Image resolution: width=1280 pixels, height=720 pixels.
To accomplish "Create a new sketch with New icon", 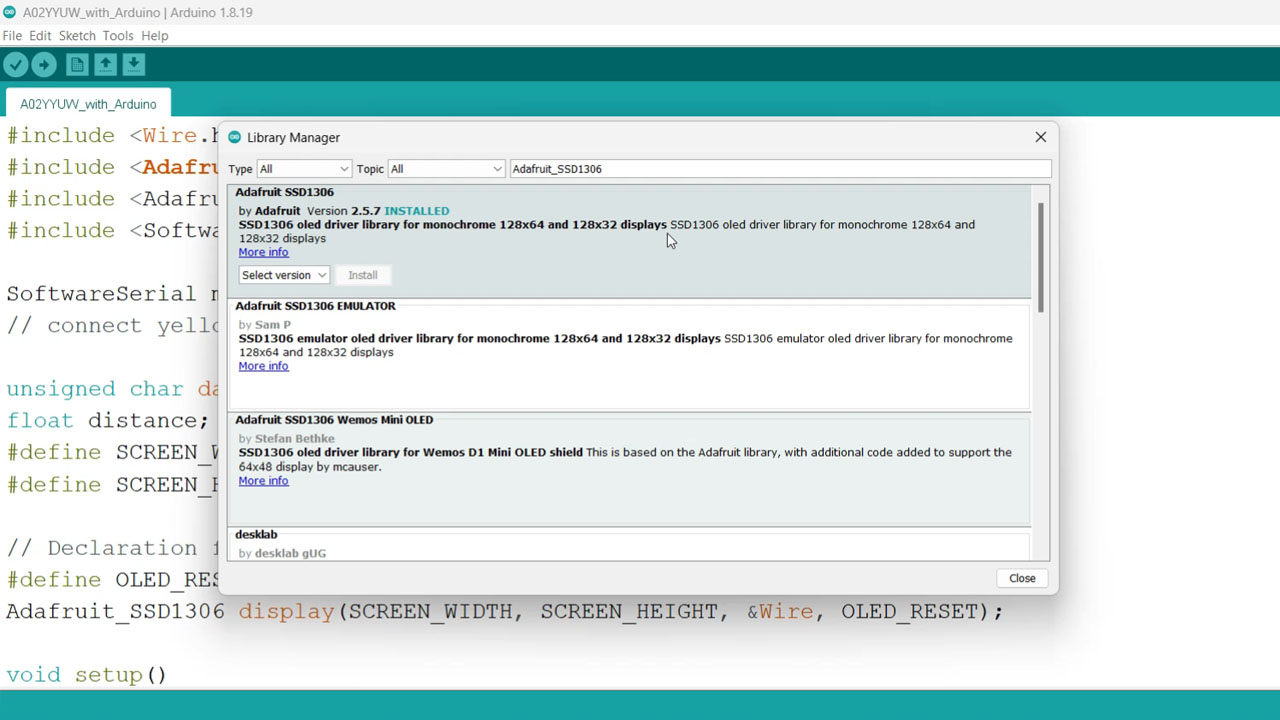I will (77, 65).
